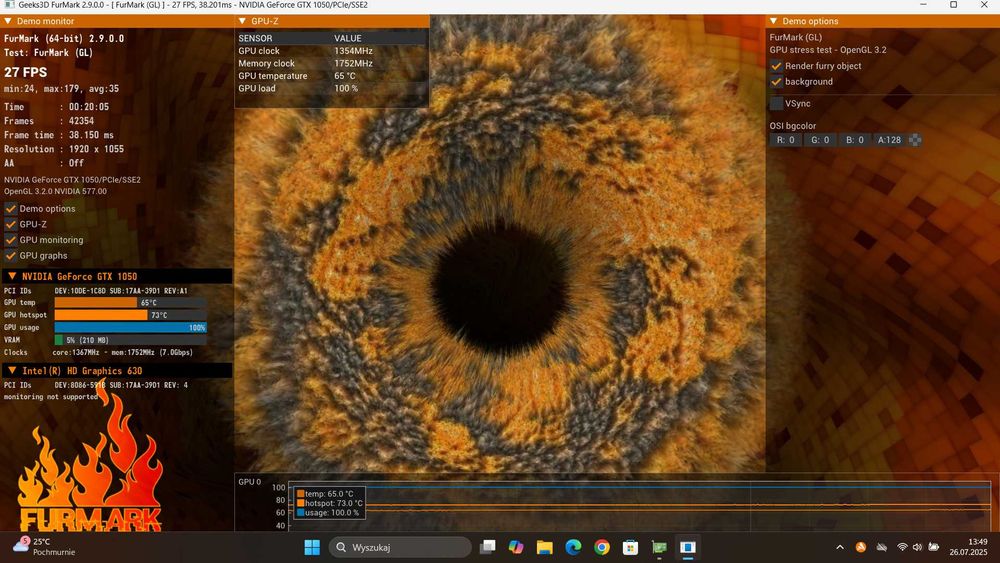Viewport: 1000px width, 563px height.
Task: Open File Explorer from the taskbar
Action: [x=545, y=547]
